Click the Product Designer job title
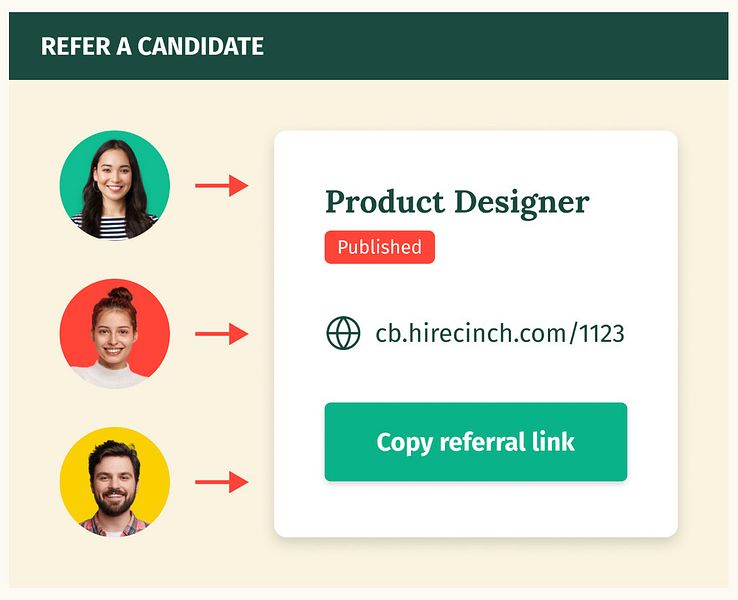The image size is (738, 600). click(x=457, y=202)
